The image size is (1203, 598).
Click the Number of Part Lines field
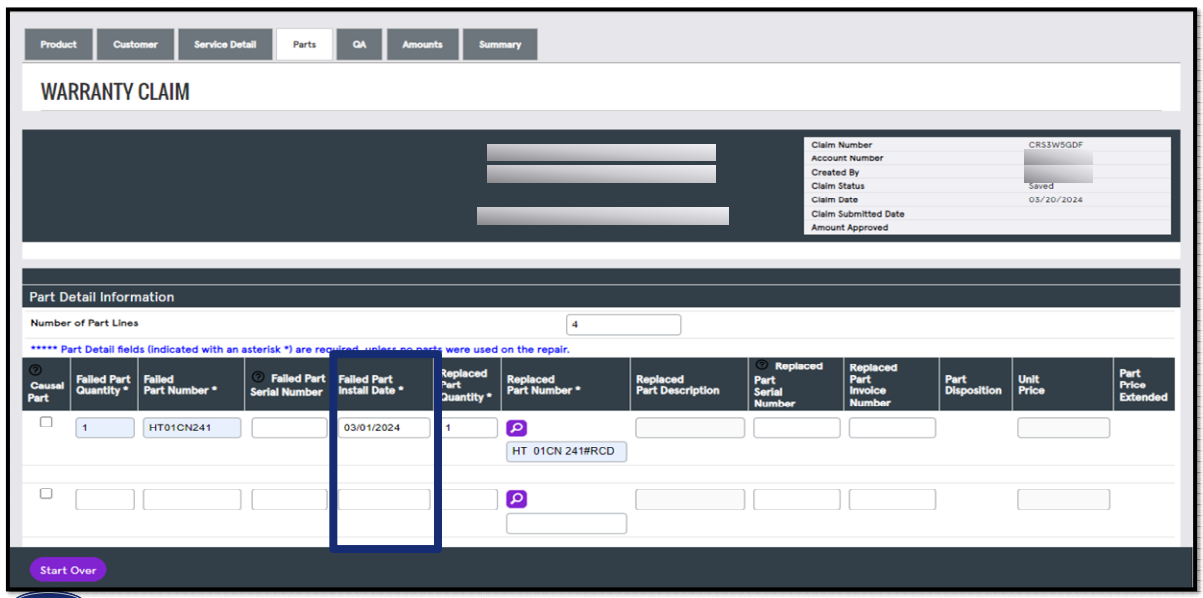(624, 324)
